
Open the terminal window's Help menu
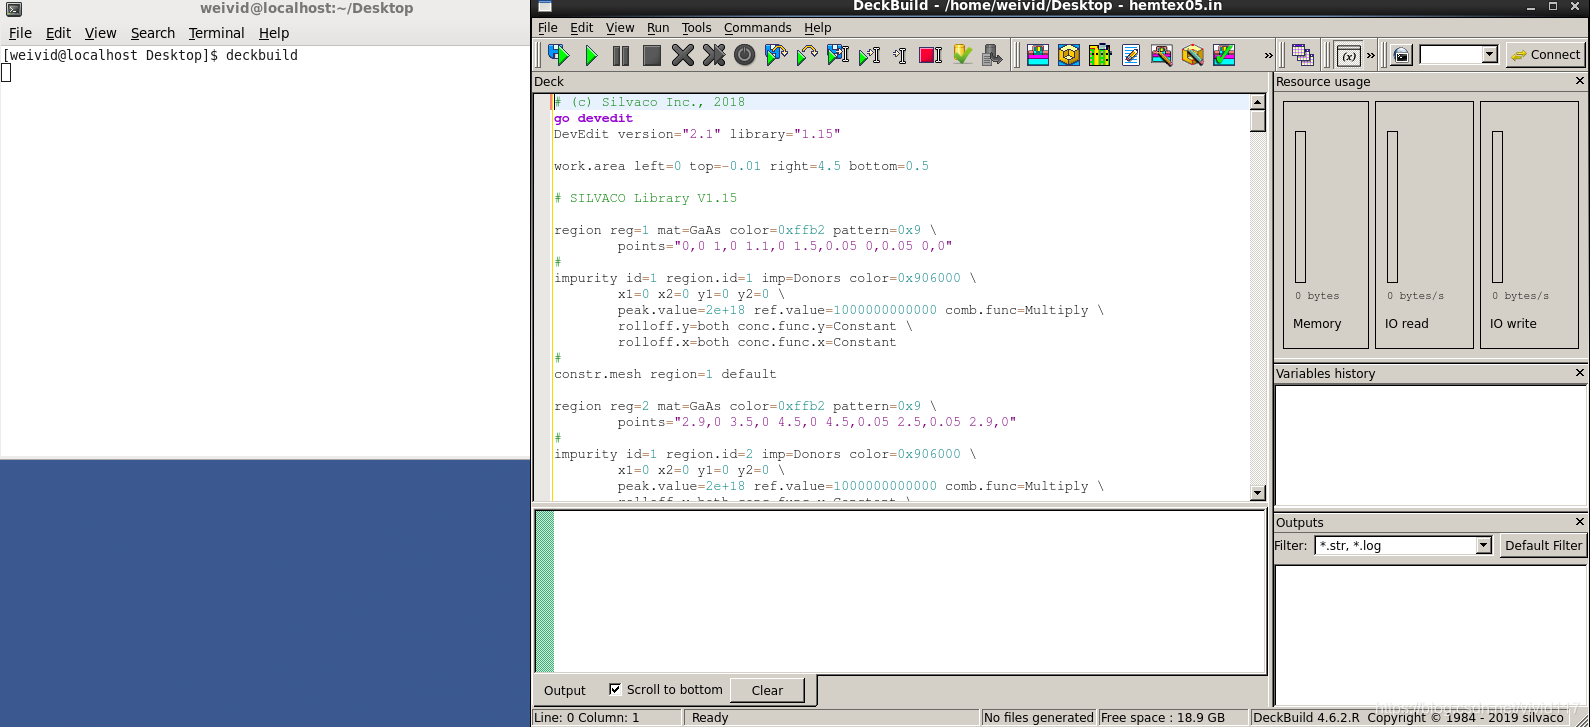click(274, 33)
